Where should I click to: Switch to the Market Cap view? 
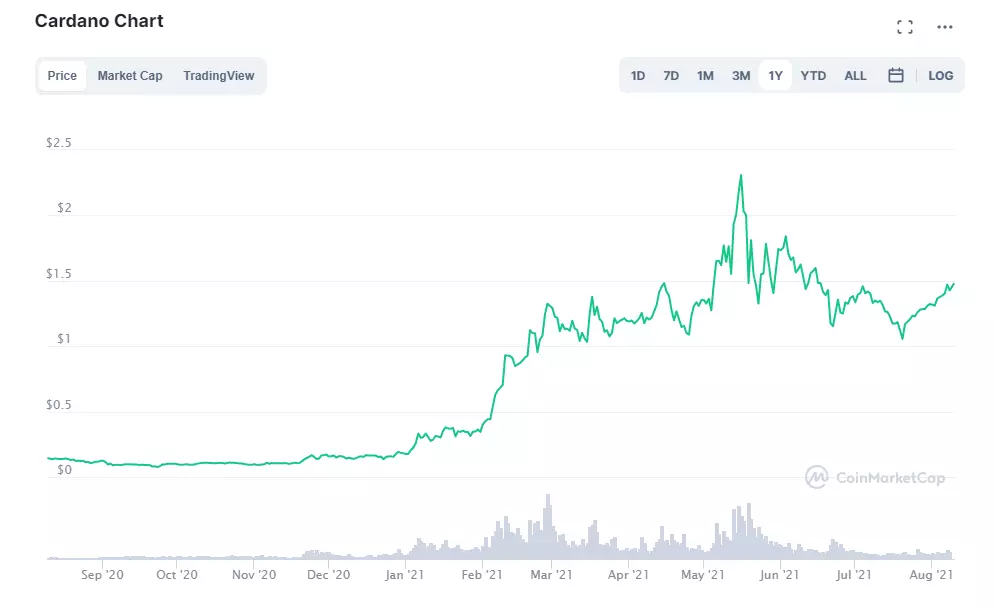tap(130, 75)
